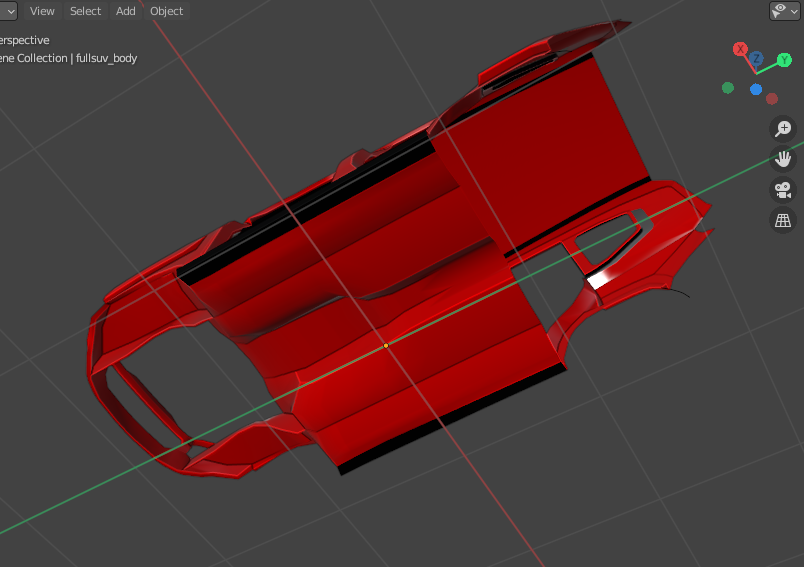This screenshot has height=567, width=804.
Task: Open the Object menu
Action: [x=166, y=11]
